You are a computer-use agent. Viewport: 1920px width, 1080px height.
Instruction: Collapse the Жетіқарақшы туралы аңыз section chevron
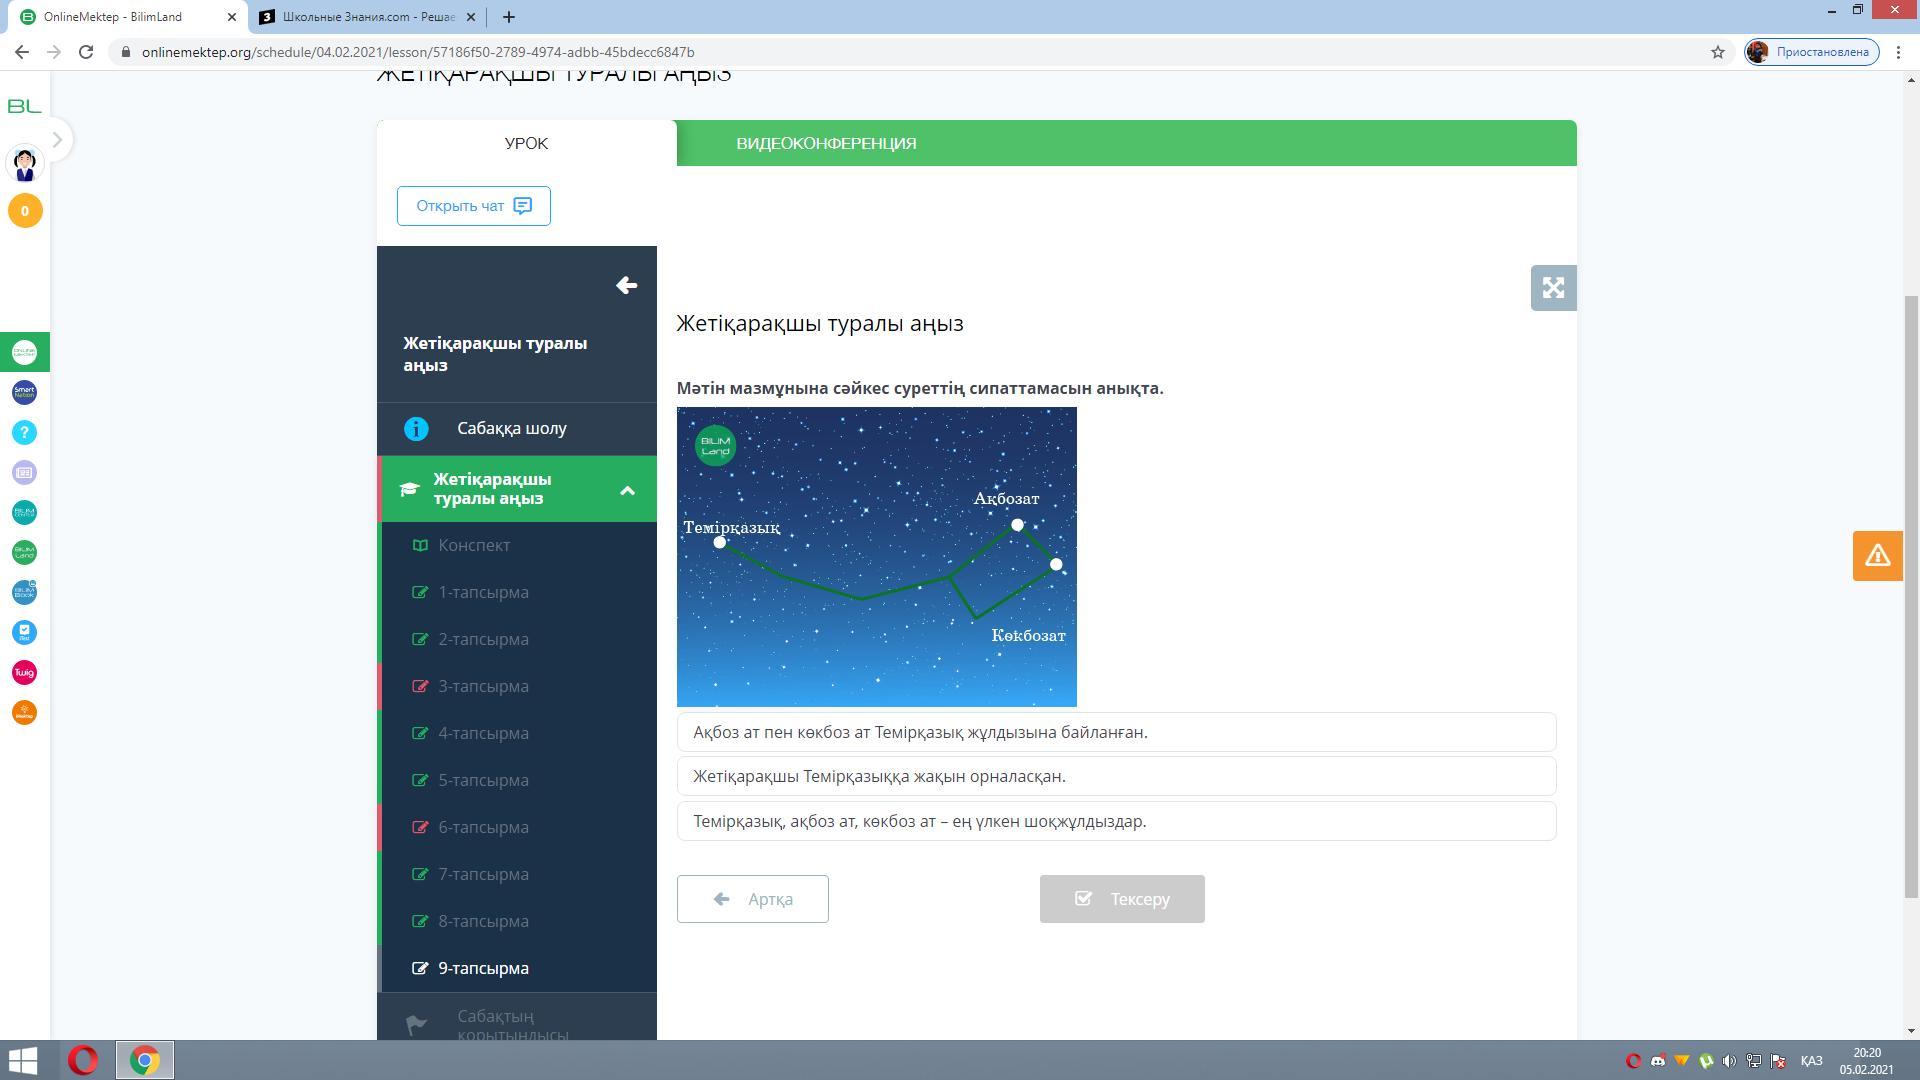627,490
